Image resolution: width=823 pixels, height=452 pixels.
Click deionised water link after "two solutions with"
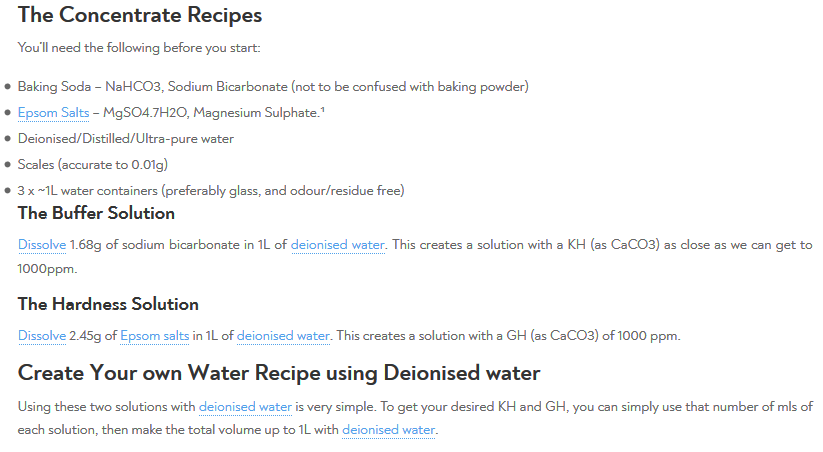pyautogui.click(x=245, y=407)
